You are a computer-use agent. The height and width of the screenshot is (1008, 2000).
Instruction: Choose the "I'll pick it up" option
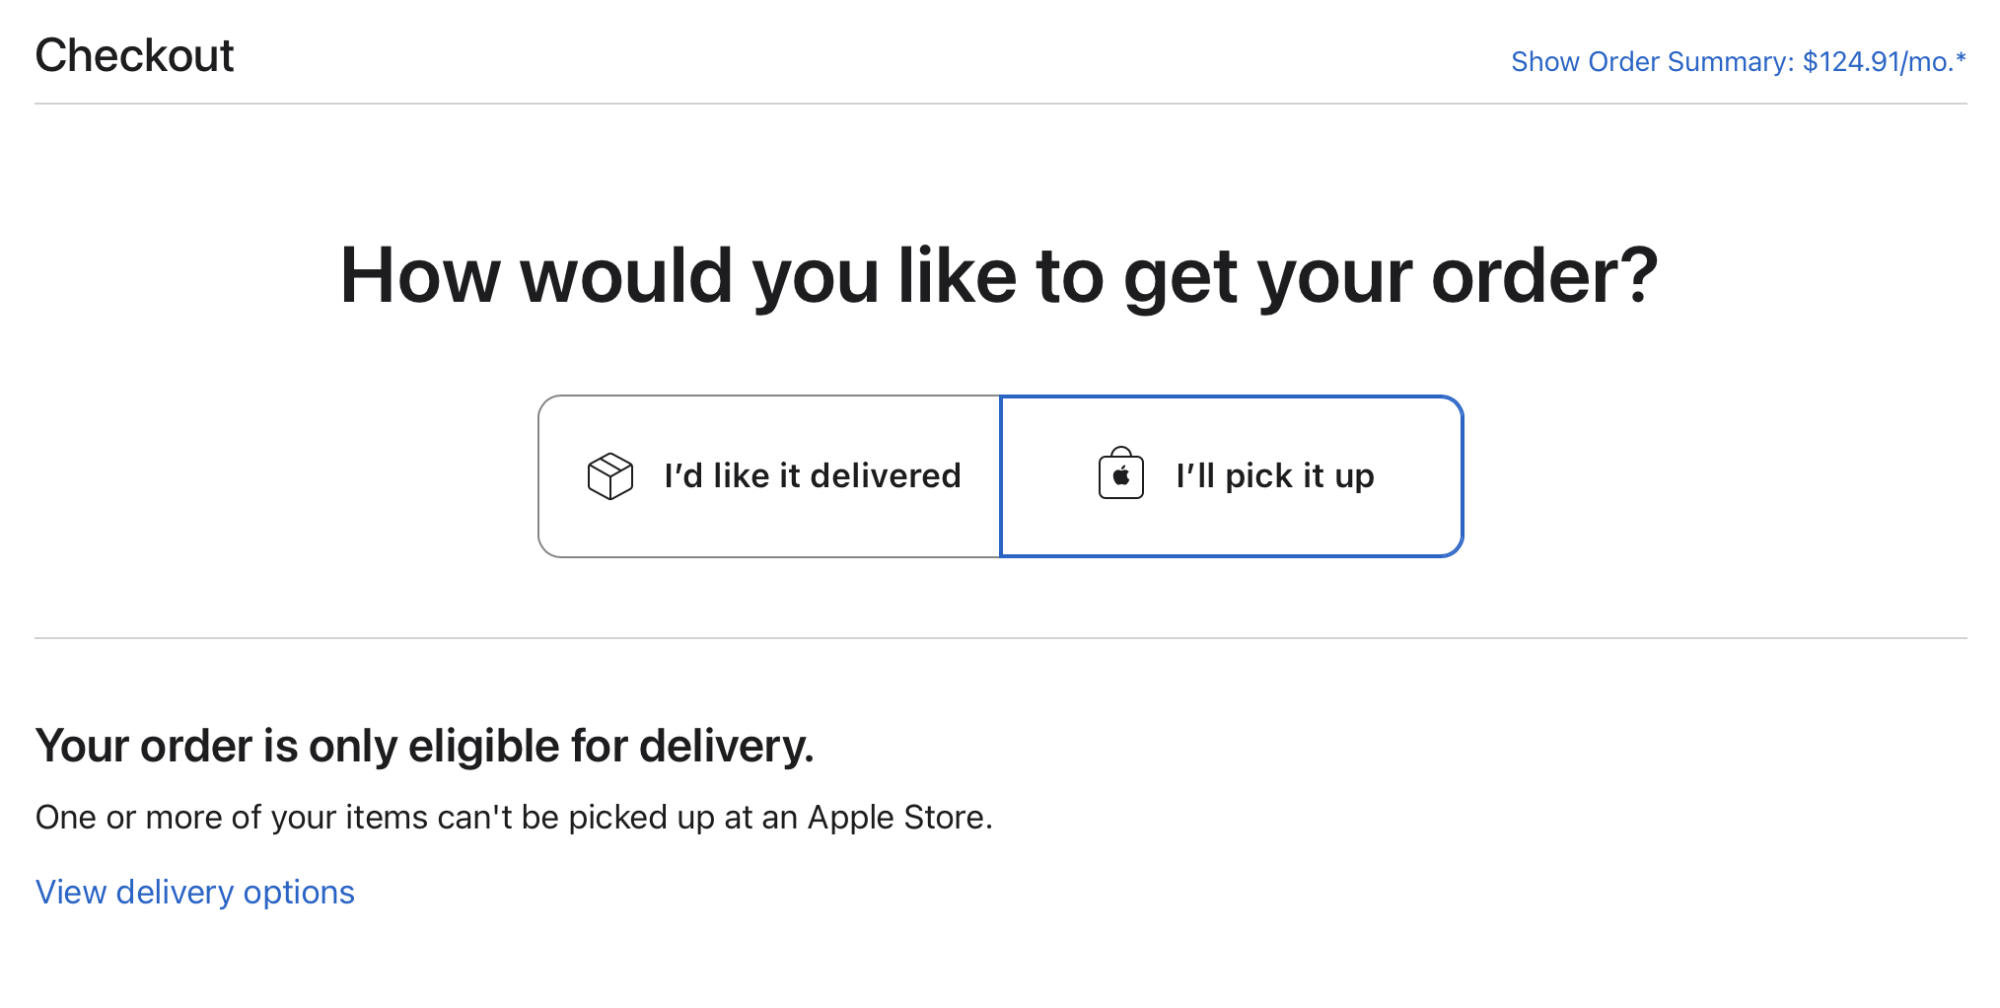1232,476
